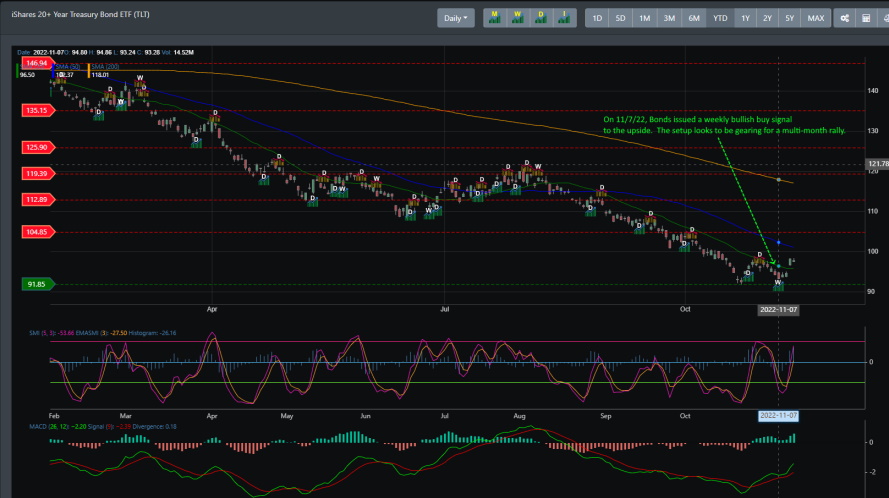Switch range to 2Y
The image size is (889, 498).
[x=767, y=18]
